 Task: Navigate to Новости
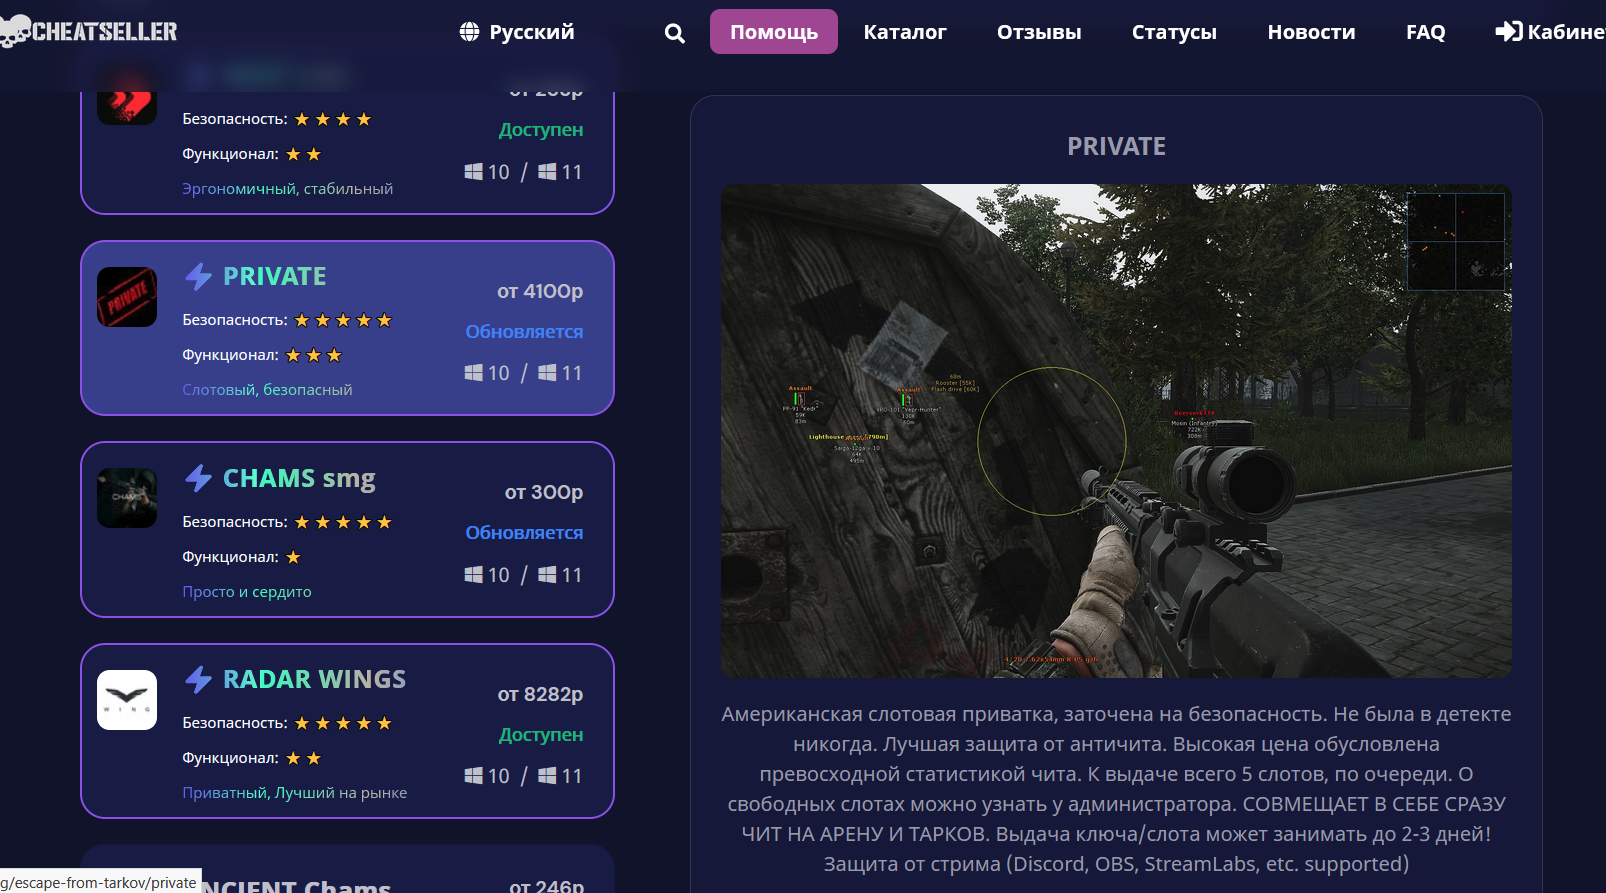point(1311,32)
